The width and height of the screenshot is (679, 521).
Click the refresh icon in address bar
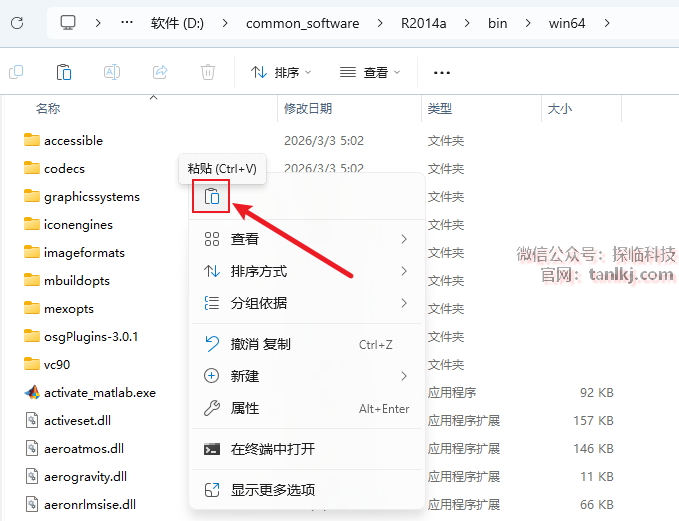[x=17, y=23]
